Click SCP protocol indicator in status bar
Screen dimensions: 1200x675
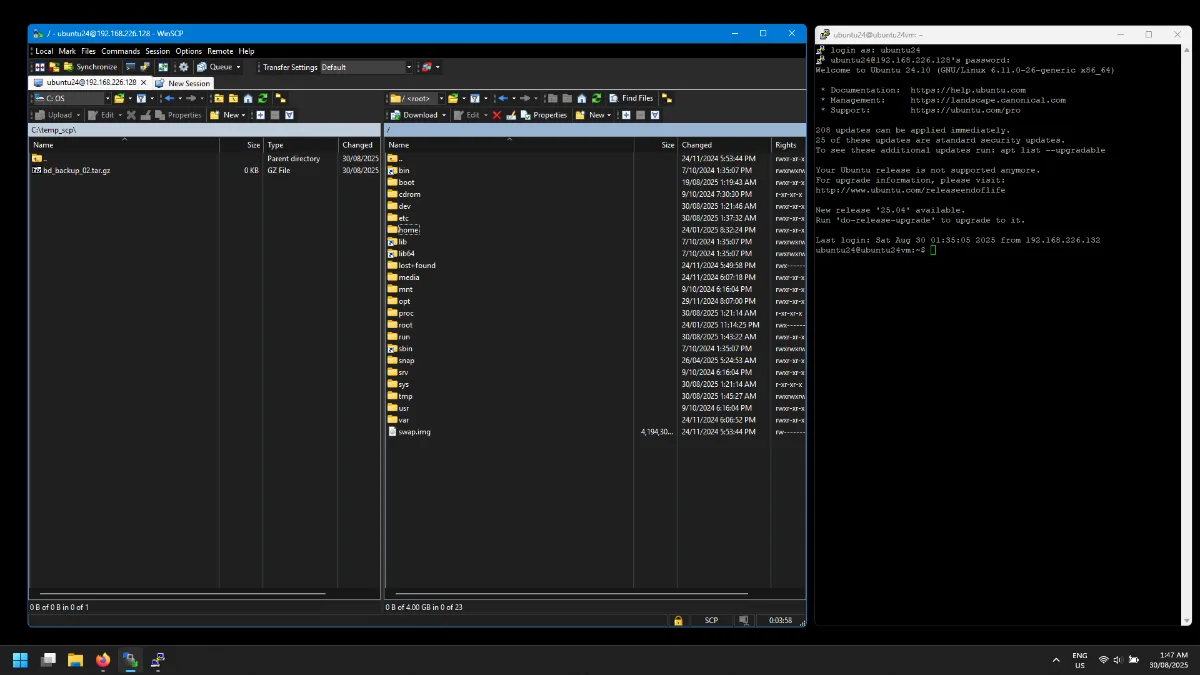tap(711, 620)
